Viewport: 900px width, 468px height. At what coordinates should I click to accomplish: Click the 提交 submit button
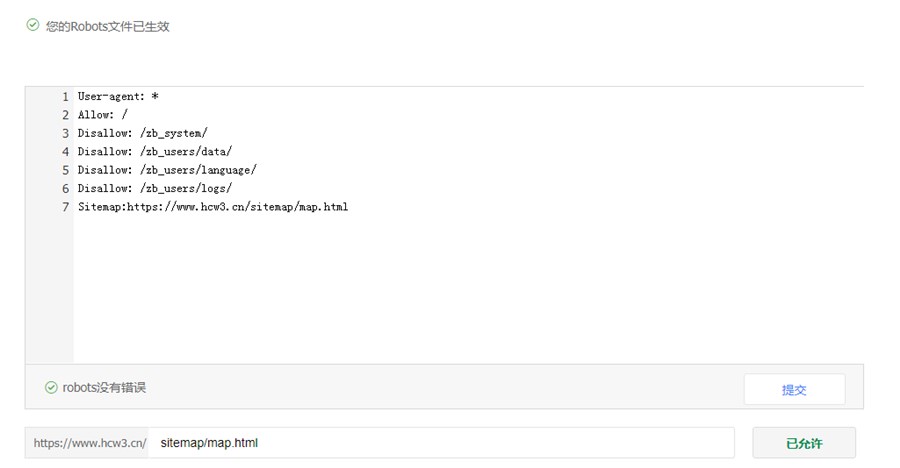(x=794, y=389)
